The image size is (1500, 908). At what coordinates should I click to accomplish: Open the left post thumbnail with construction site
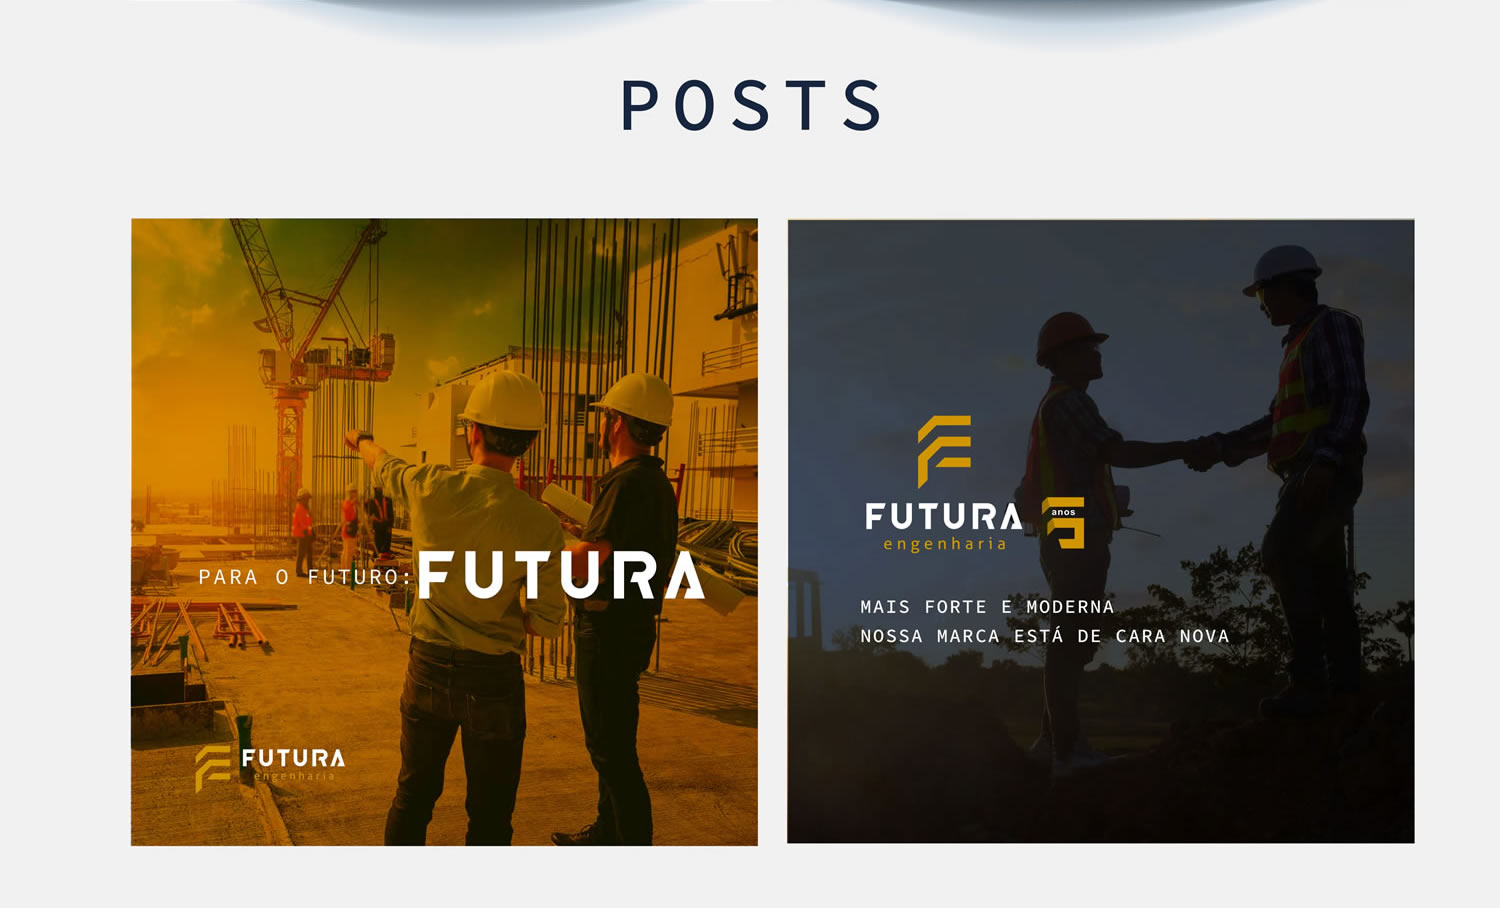pos(444,532)
